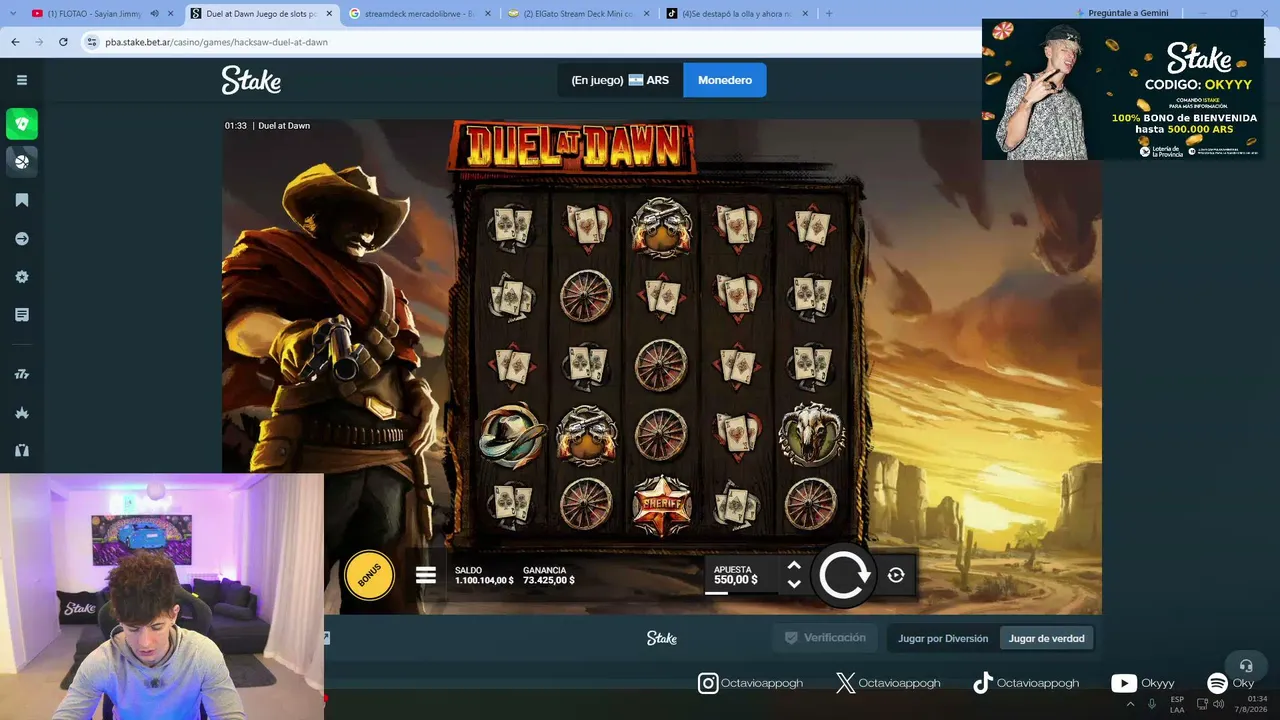This screenshot has height=720, width=1280.
Task: Switch to the TikTok 'Se destapó la olla' tab
Action: click(736, 14)
